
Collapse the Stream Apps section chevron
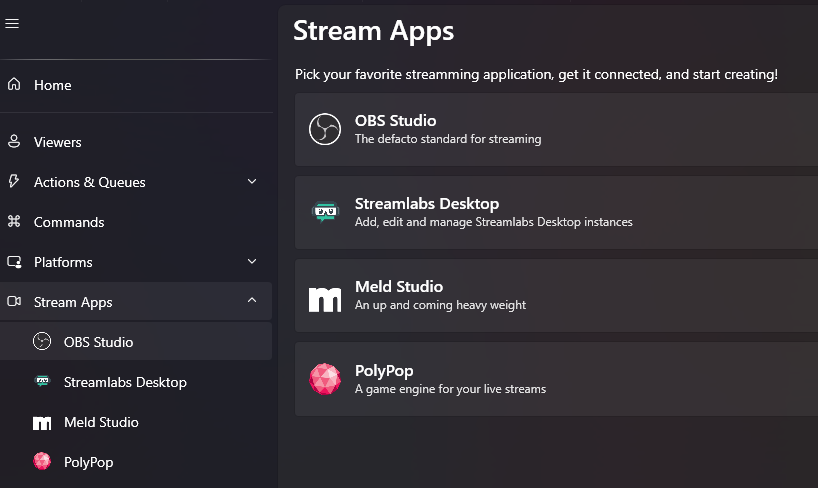252,300
